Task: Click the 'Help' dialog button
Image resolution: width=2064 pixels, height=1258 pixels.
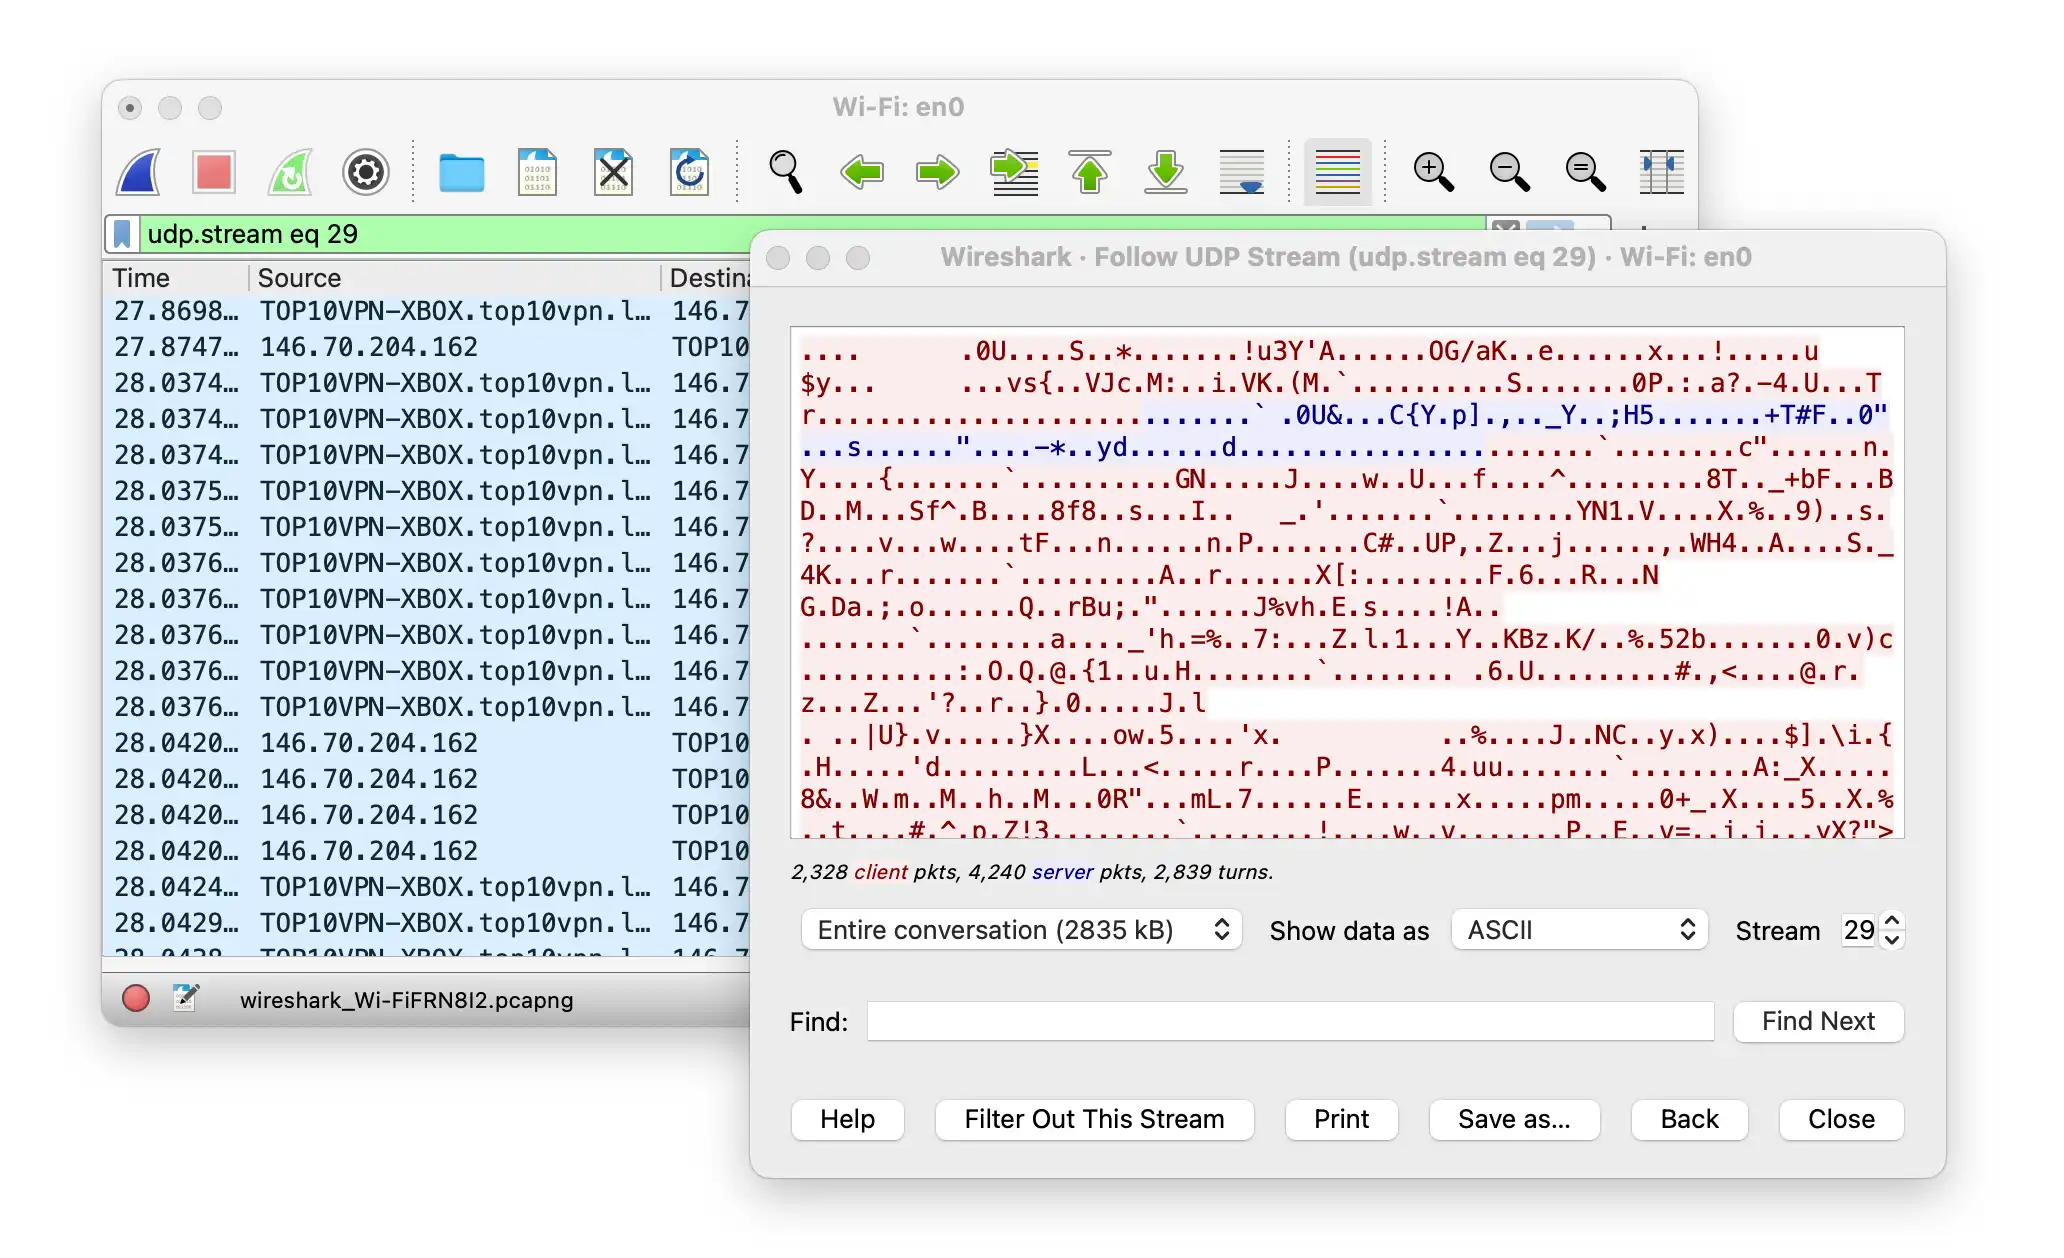Action: 849,1118
